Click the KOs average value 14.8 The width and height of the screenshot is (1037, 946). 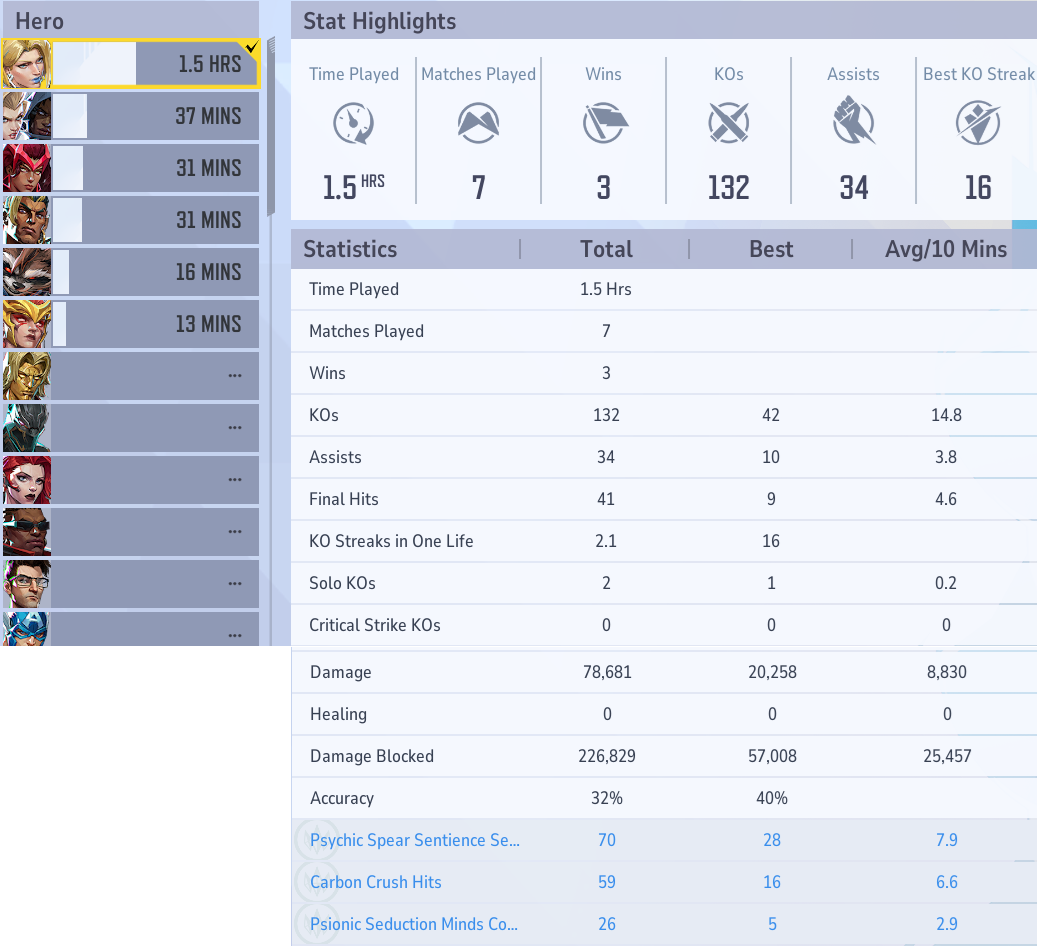(x=946, y=415)
